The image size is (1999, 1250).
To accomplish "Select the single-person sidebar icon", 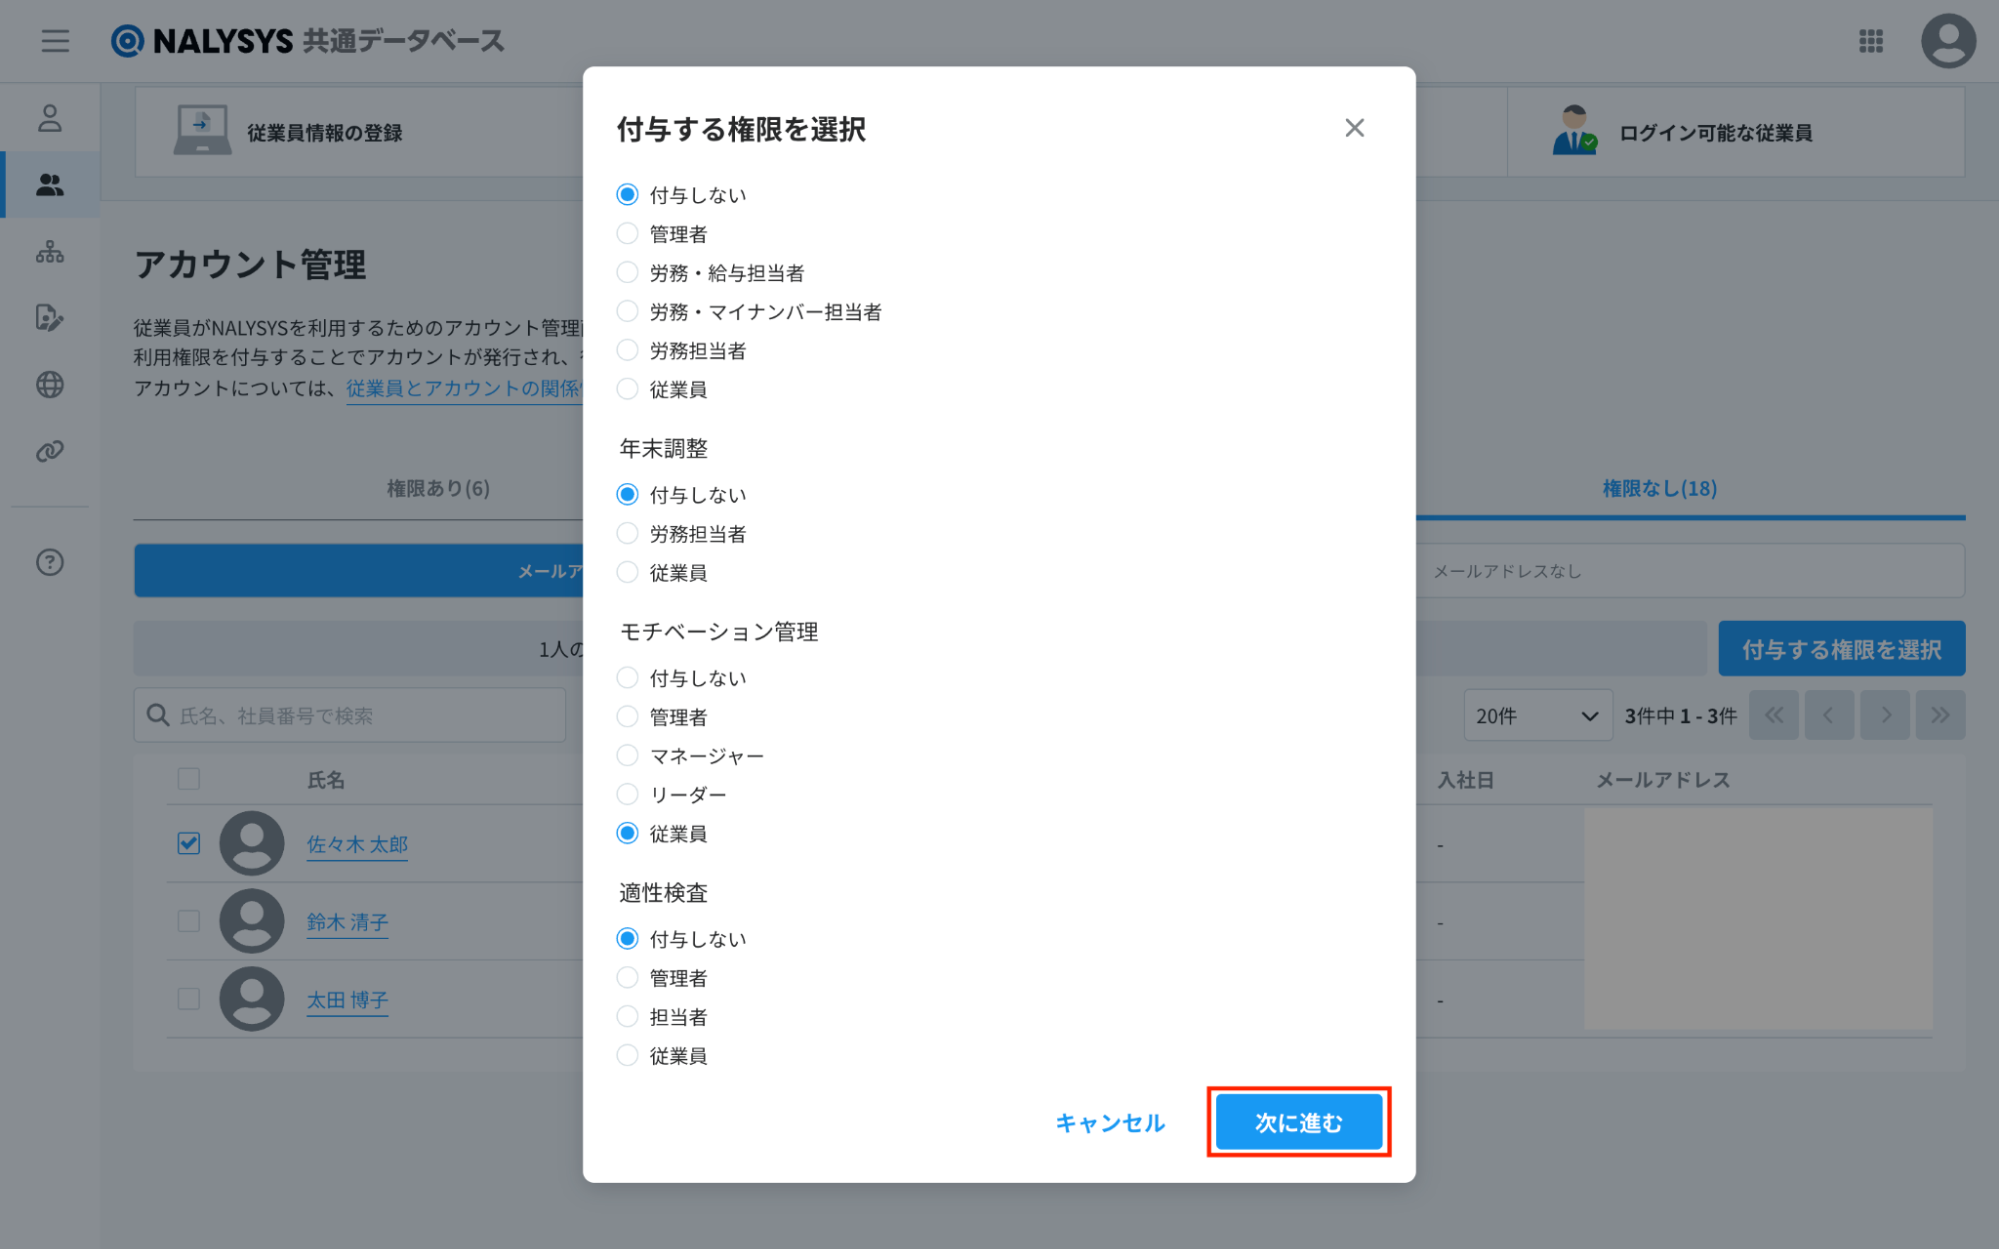I will tap(50, 119).
